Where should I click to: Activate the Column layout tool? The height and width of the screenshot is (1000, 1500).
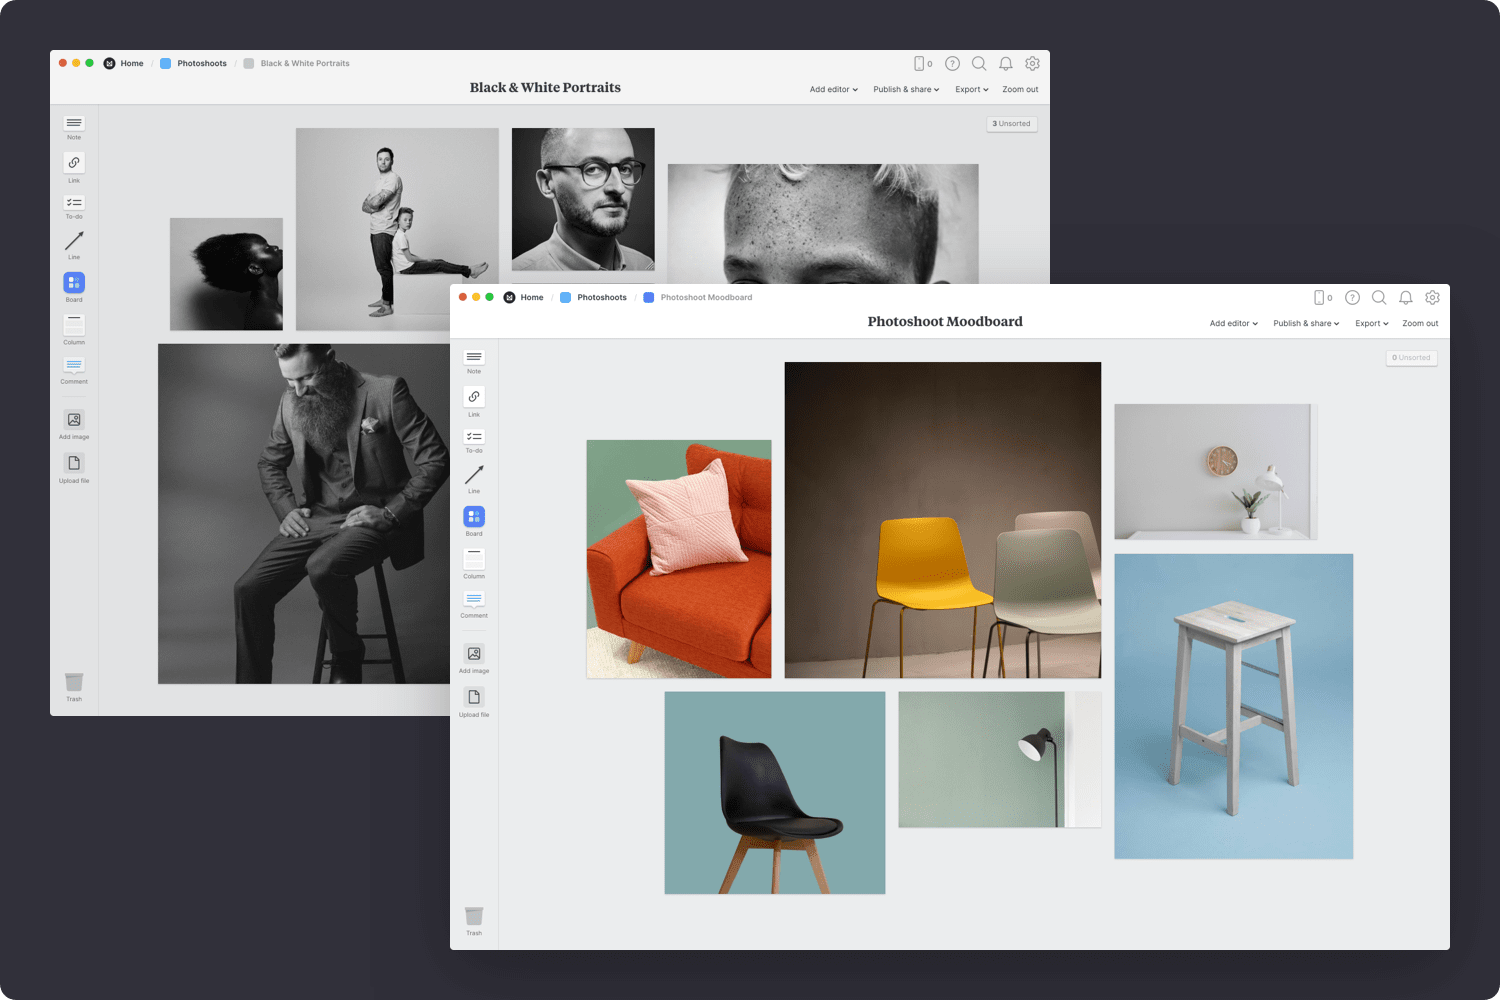473,561
